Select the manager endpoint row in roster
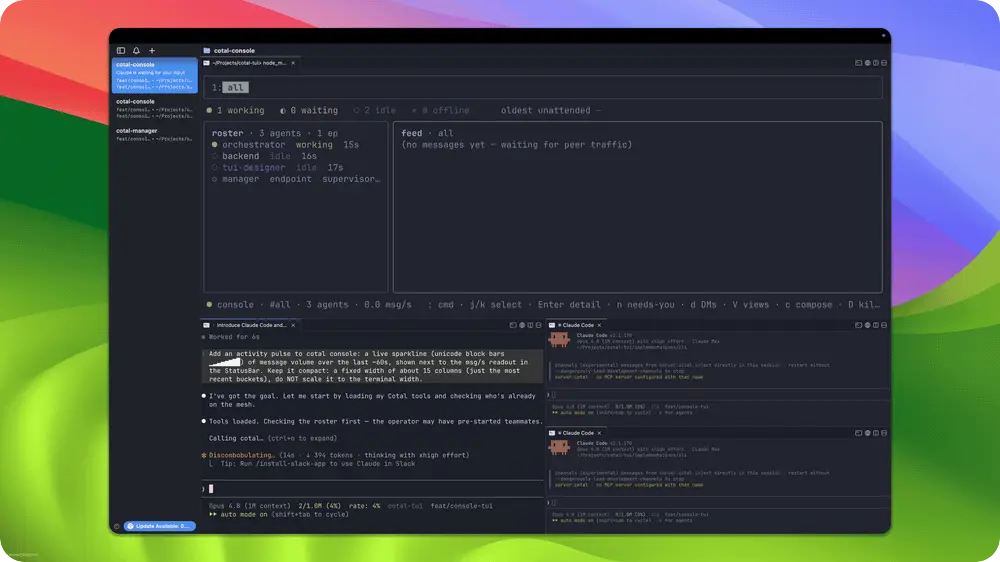Screen dimensions: 1000x562 pos(295,179)
